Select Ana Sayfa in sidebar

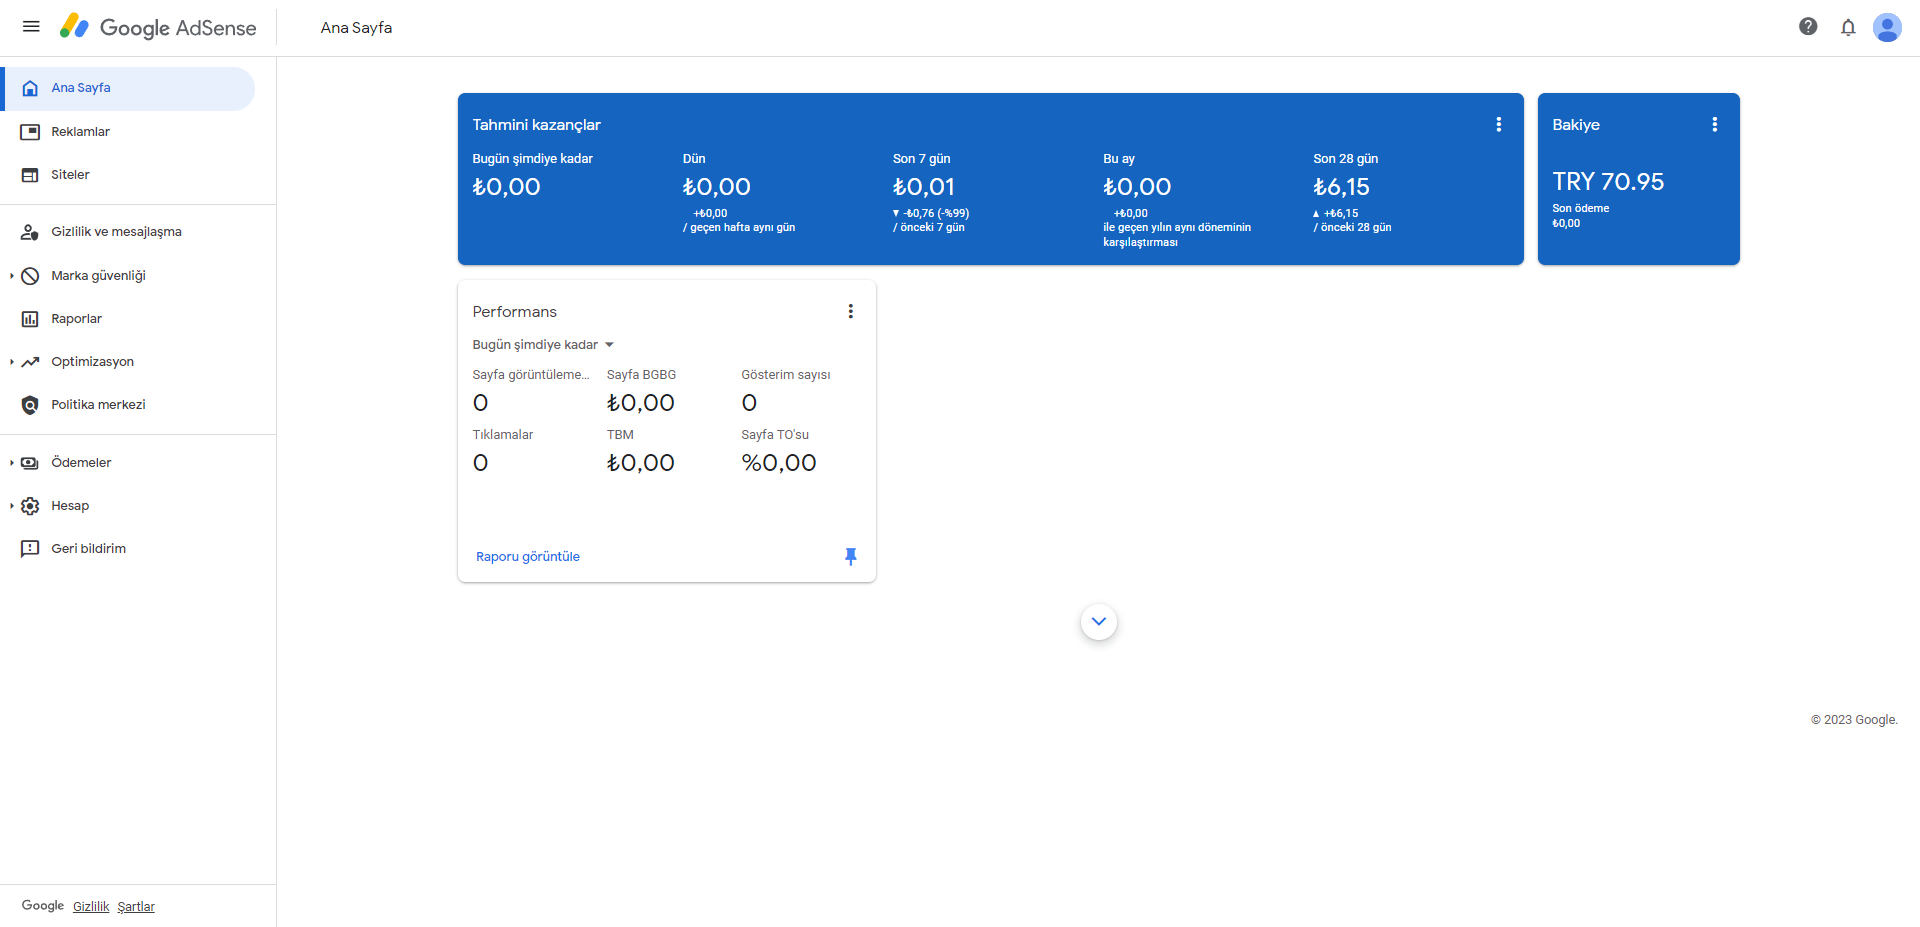128,88
